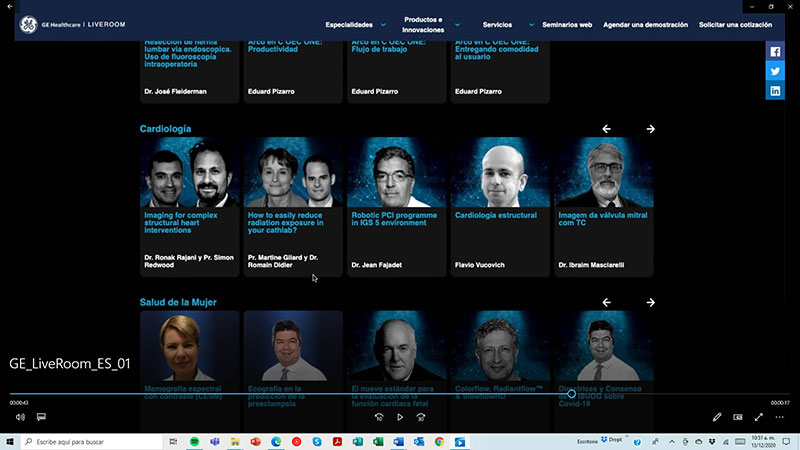Open Solicitar una cotización
The width and height of the screenshot is (800, 450).
735,24
